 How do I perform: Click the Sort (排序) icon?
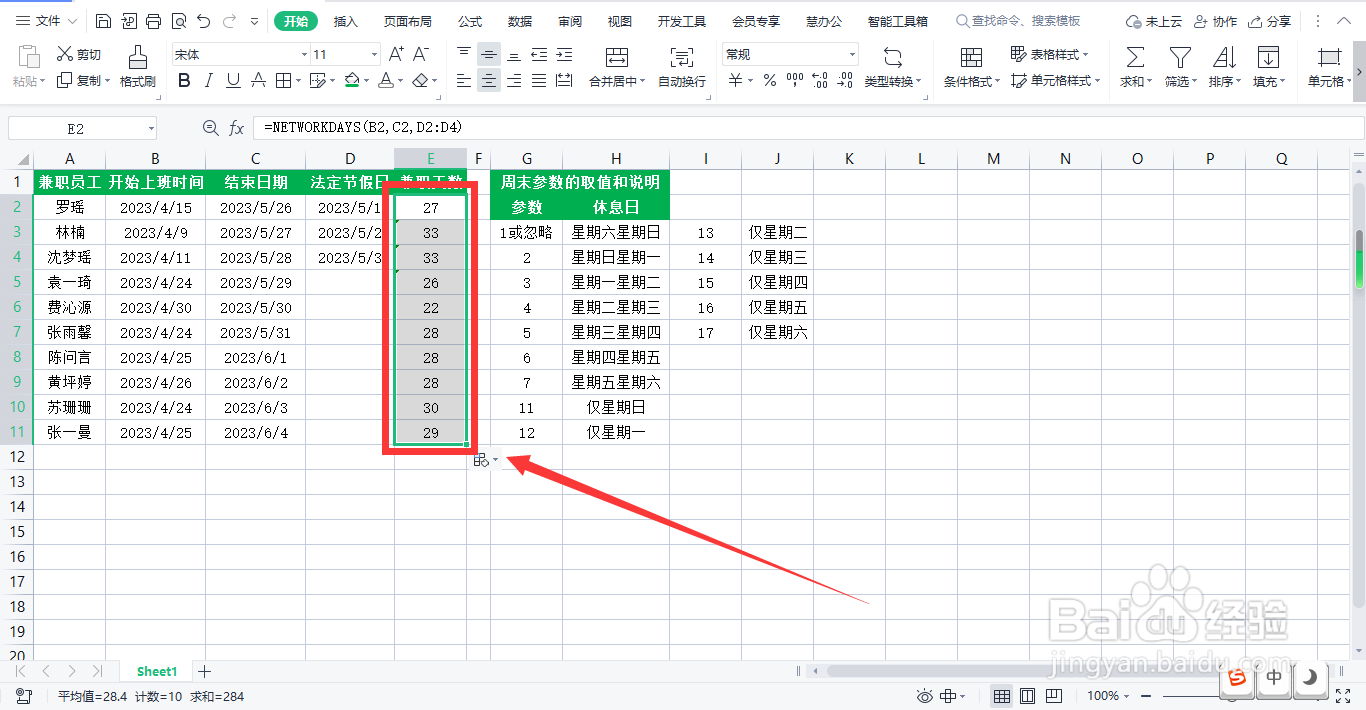click(x=1225, y=58)
